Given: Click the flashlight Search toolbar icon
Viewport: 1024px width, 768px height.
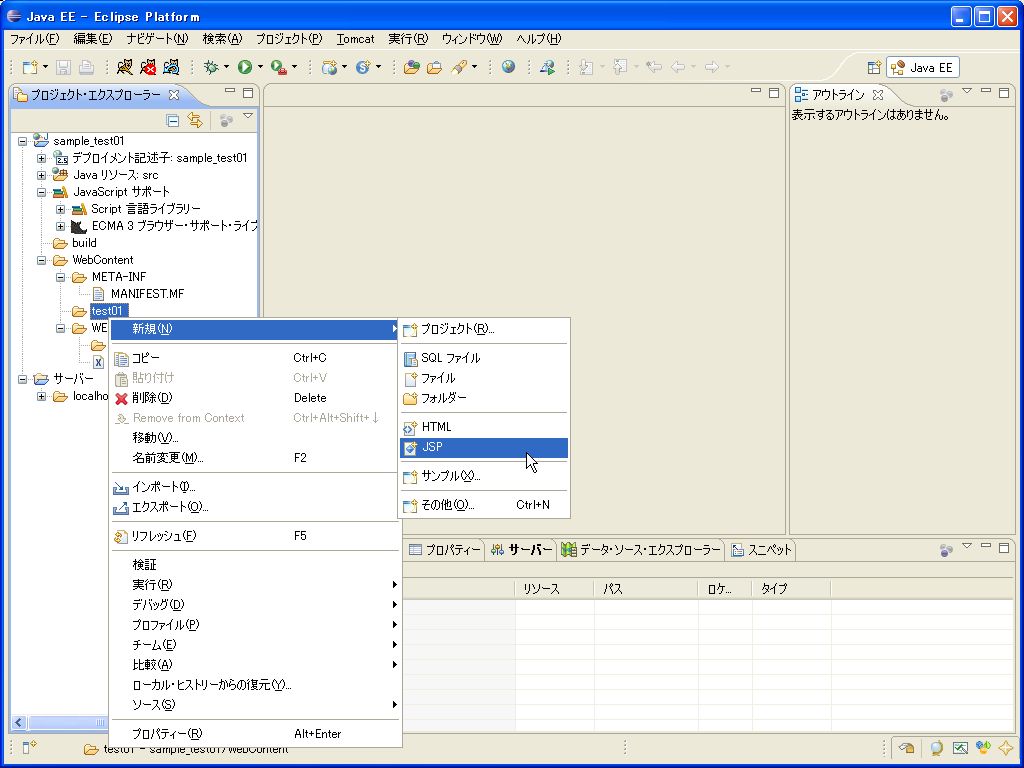Looking at the screenshot, I should pyautogui.click(x=459, y=67).
